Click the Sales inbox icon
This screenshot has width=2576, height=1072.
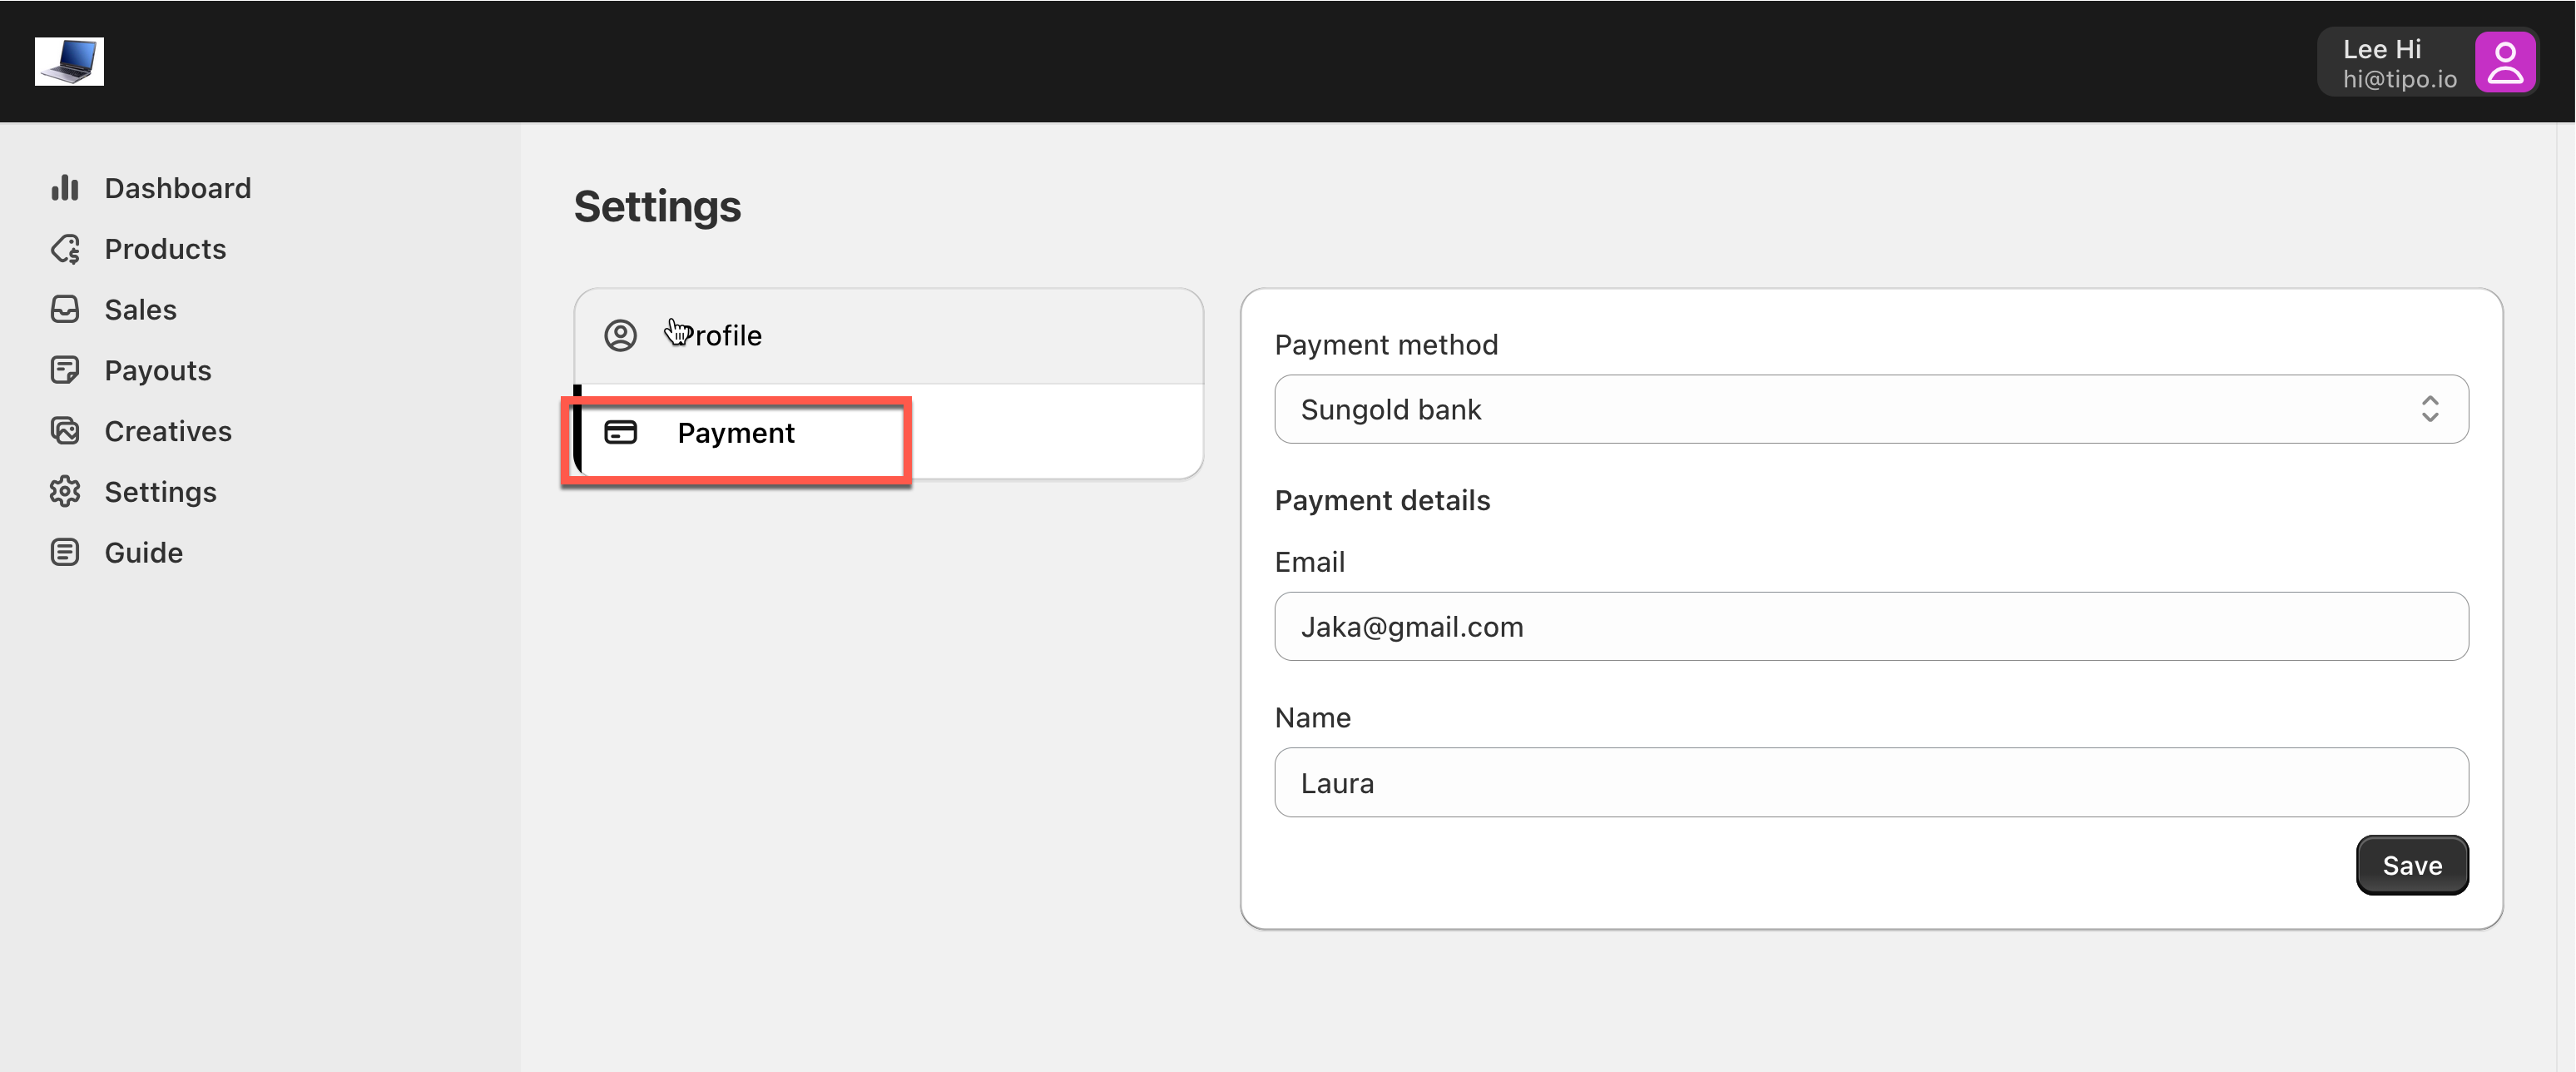[65, 310]
